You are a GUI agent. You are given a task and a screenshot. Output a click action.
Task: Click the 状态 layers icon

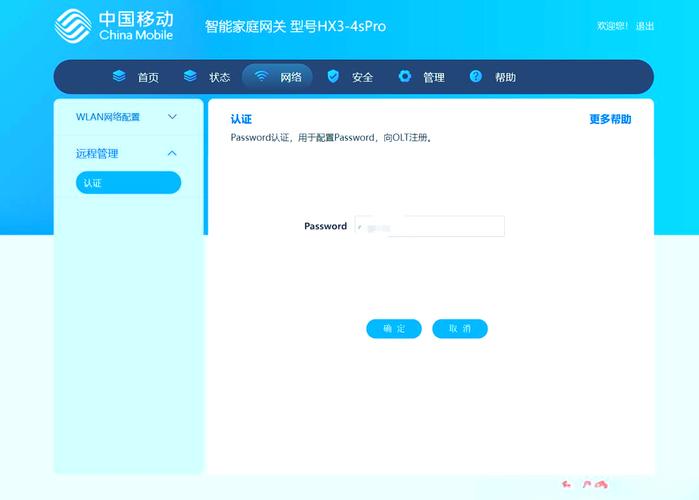click(x=190, y=76)
